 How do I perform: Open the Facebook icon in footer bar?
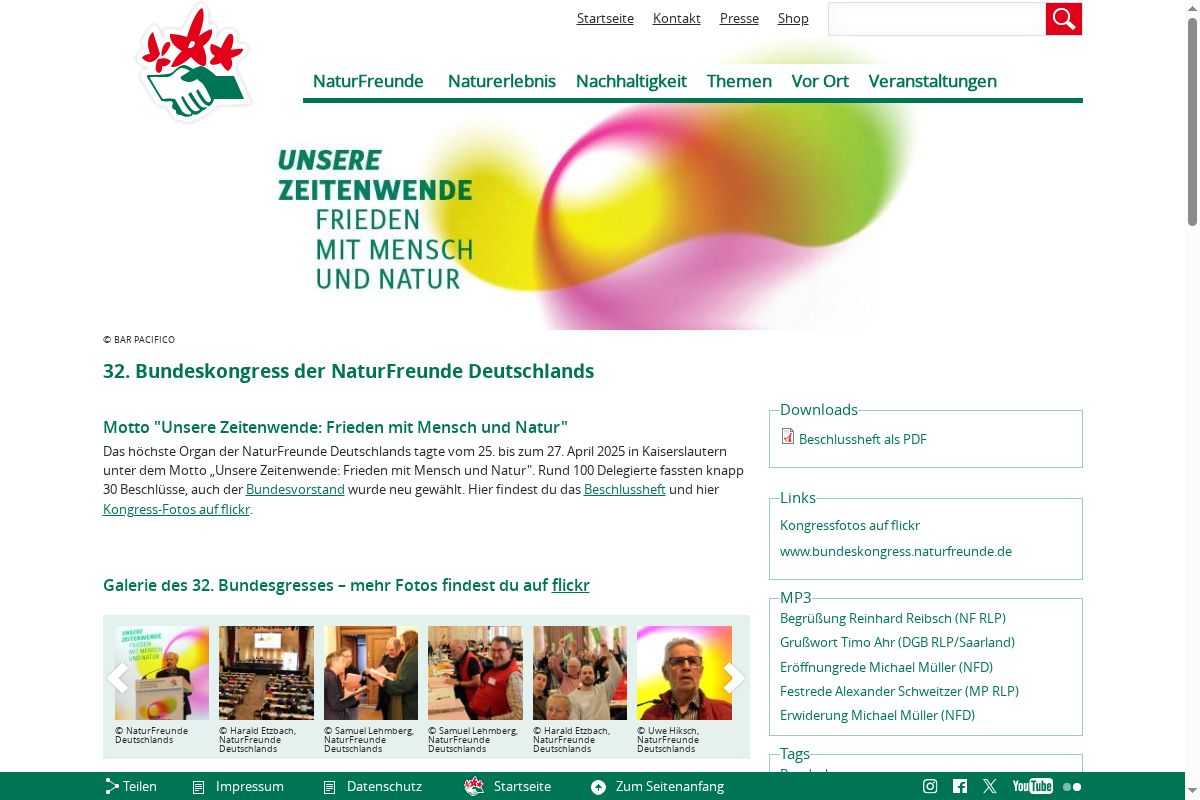(960, 786)
